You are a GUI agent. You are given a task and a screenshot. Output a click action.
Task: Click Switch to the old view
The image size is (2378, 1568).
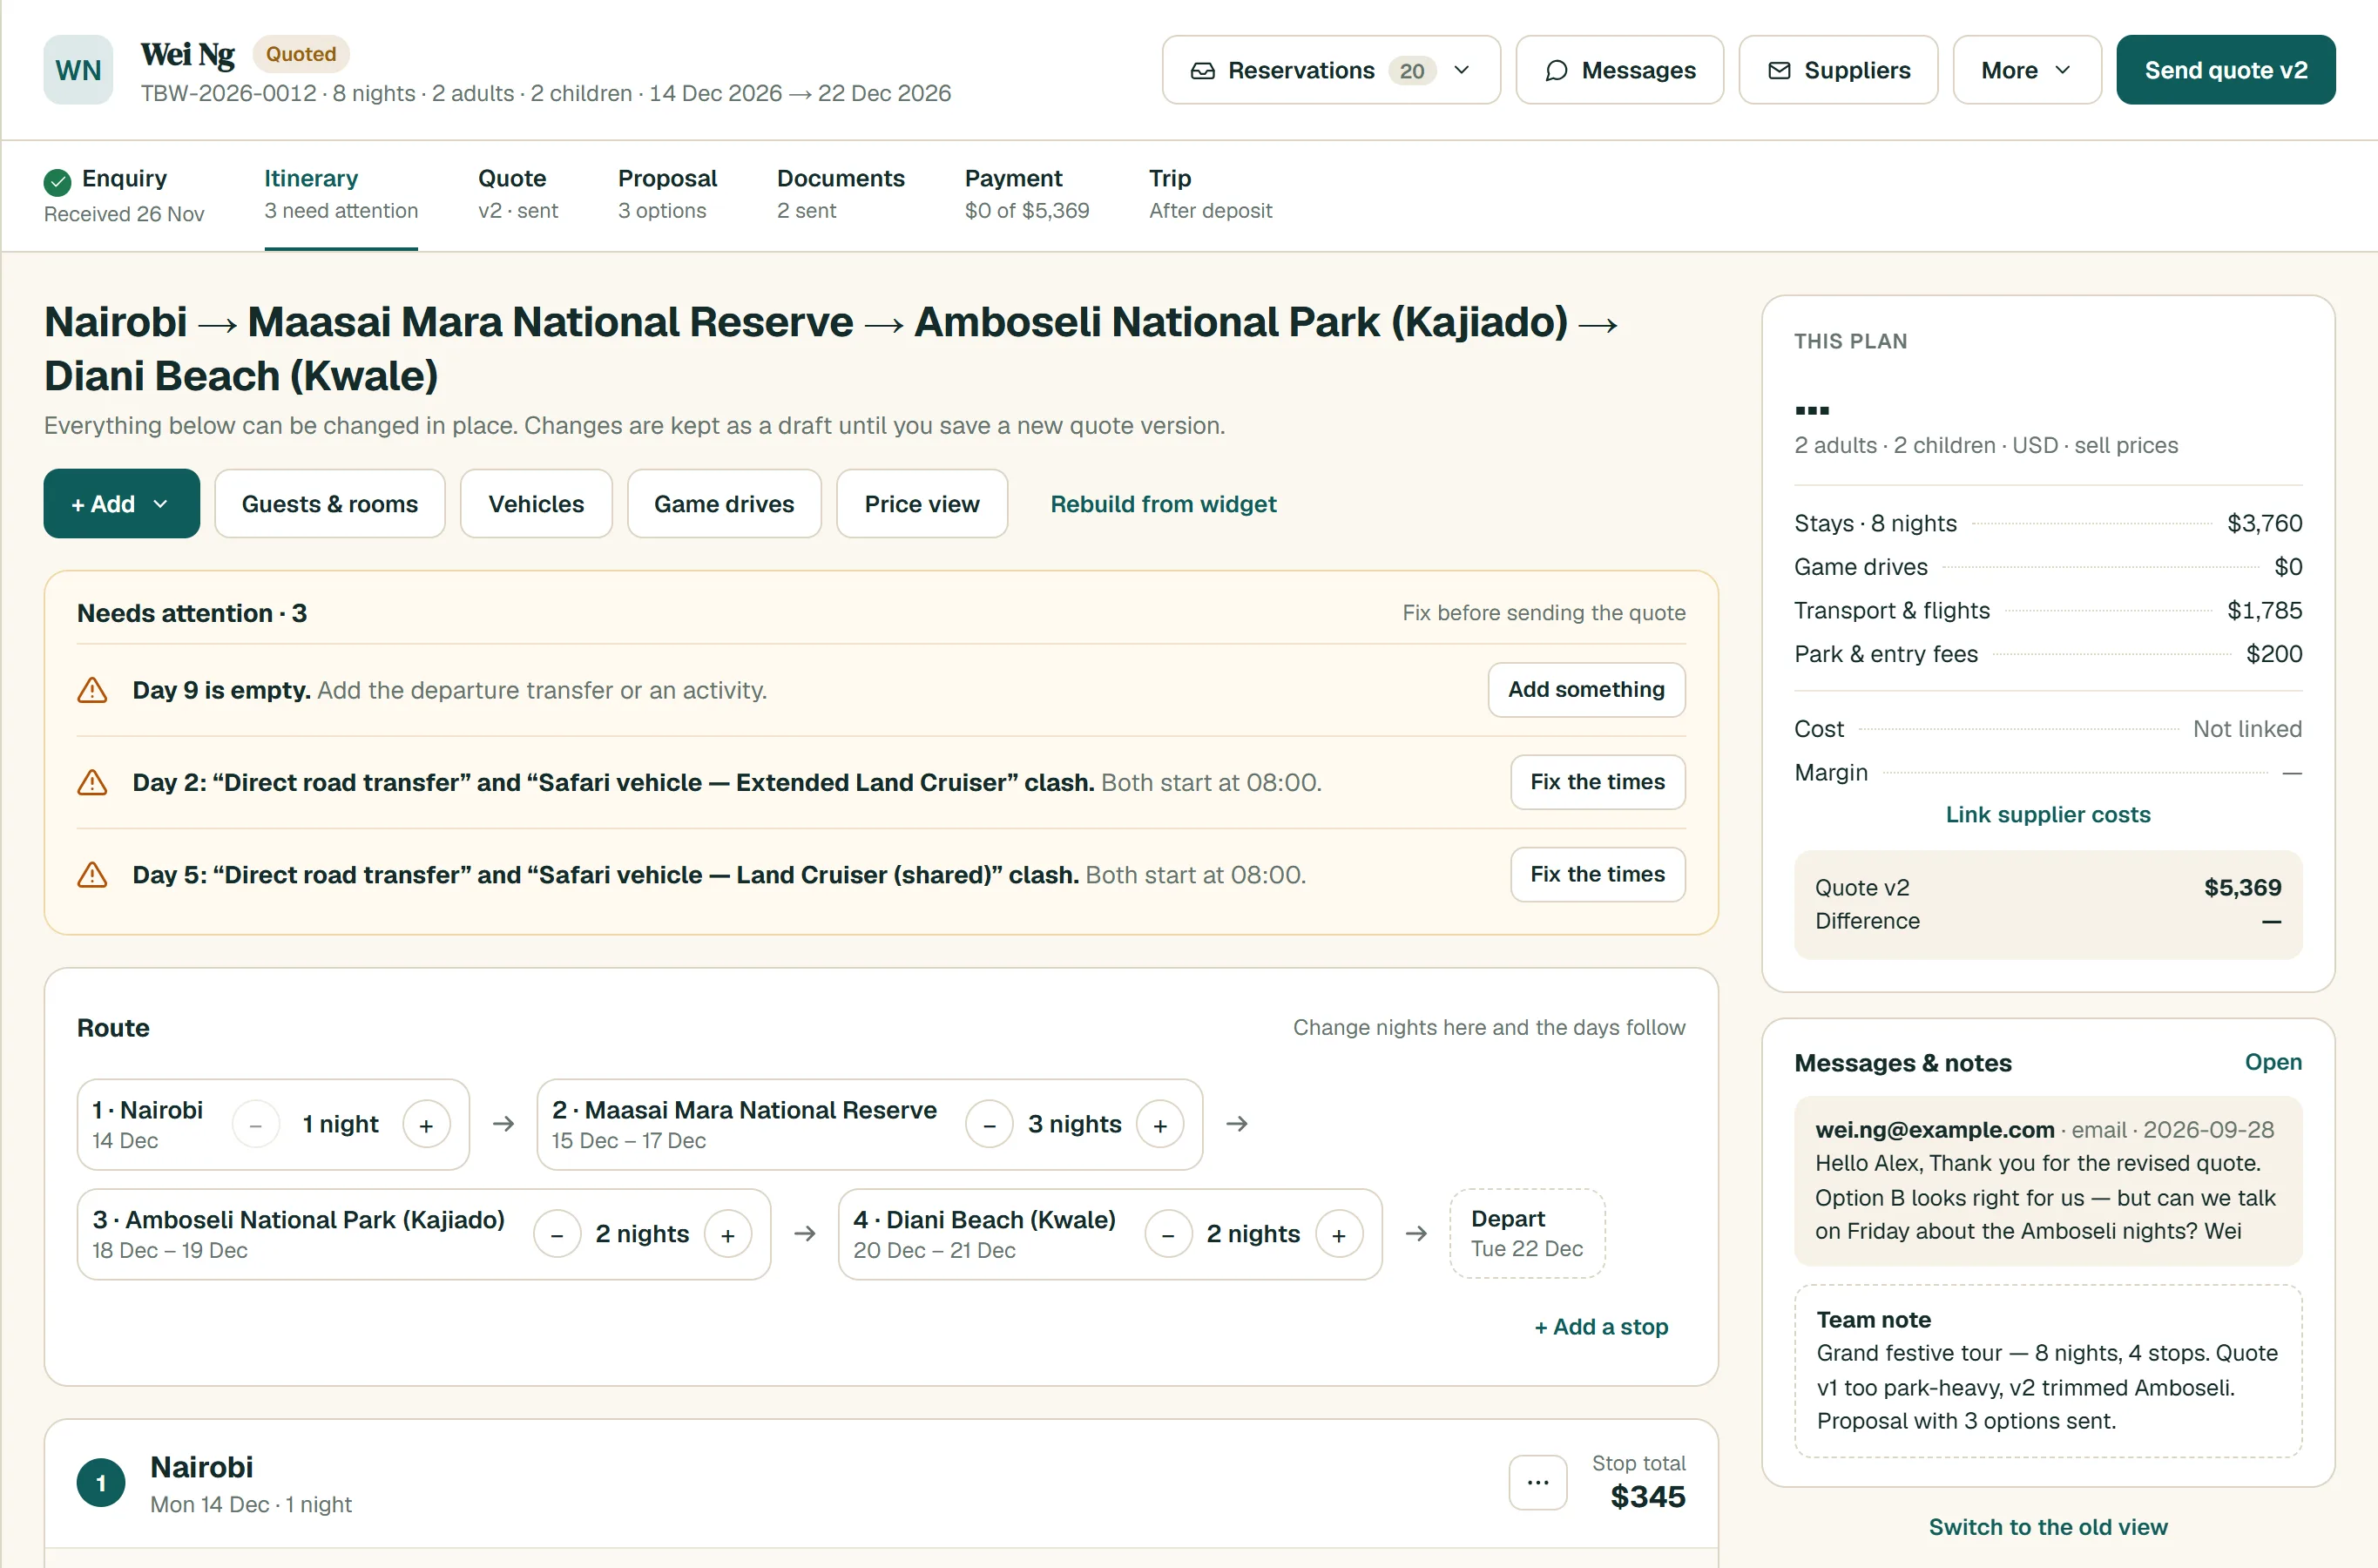[x=2048, y=1527]
